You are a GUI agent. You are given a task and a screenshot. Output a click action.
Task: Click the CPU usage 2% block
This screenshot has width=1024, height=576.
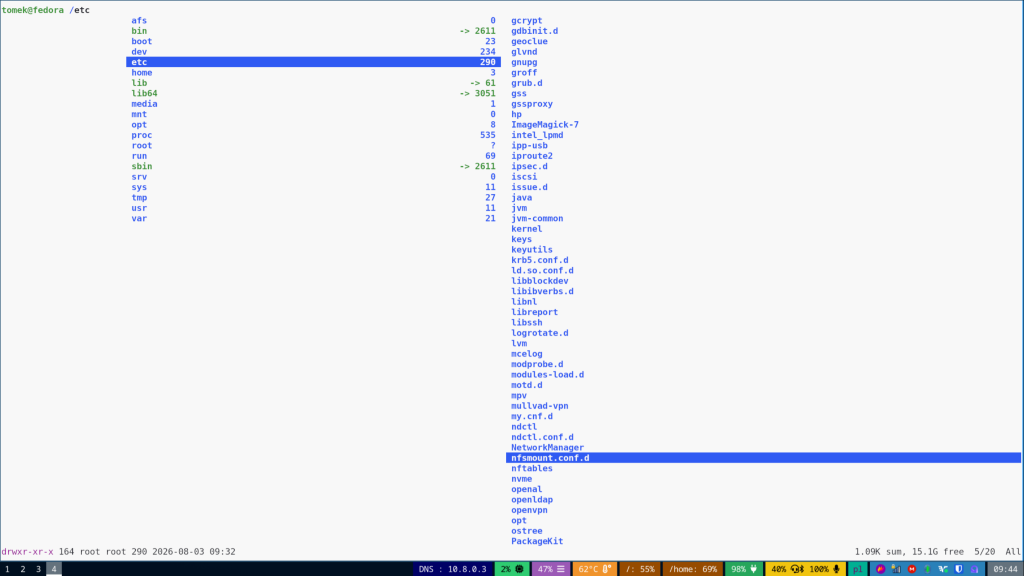tap(512, 569)
